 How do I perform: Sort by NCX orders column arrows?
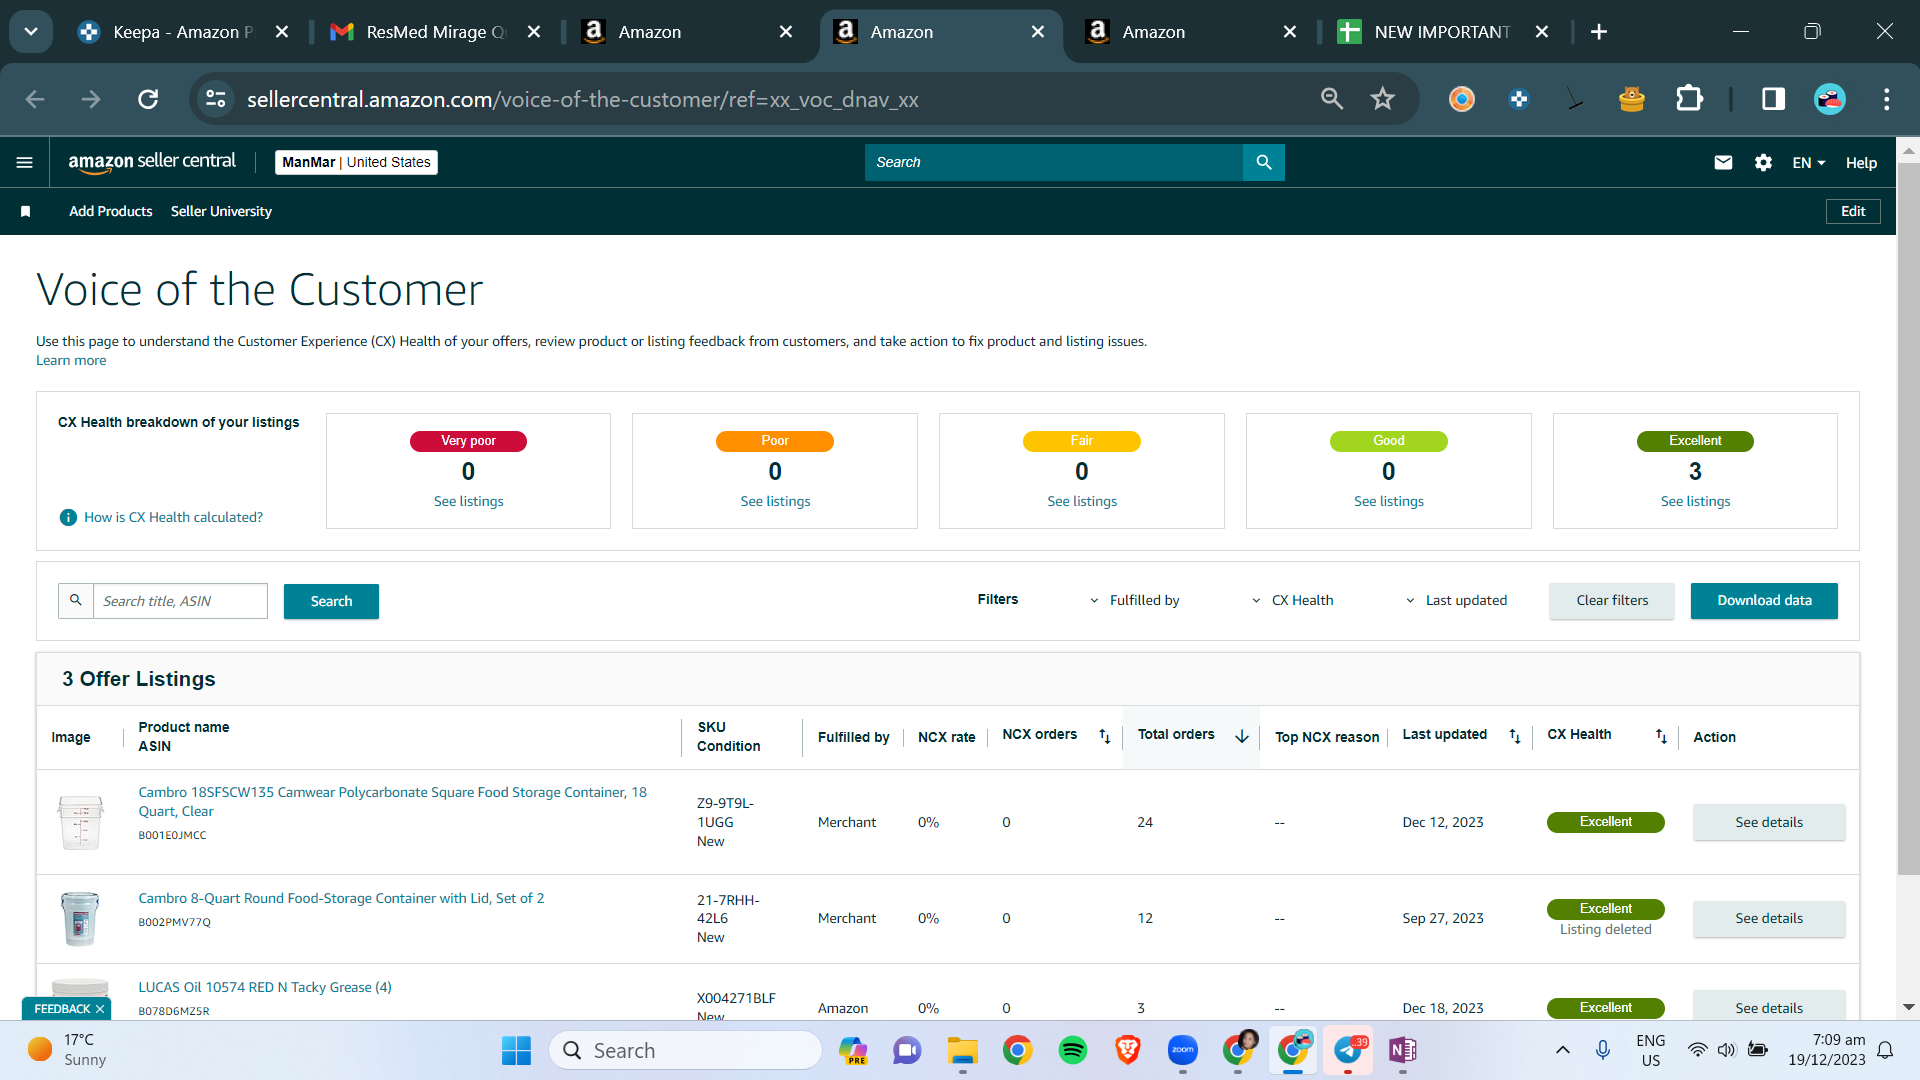1104,736
